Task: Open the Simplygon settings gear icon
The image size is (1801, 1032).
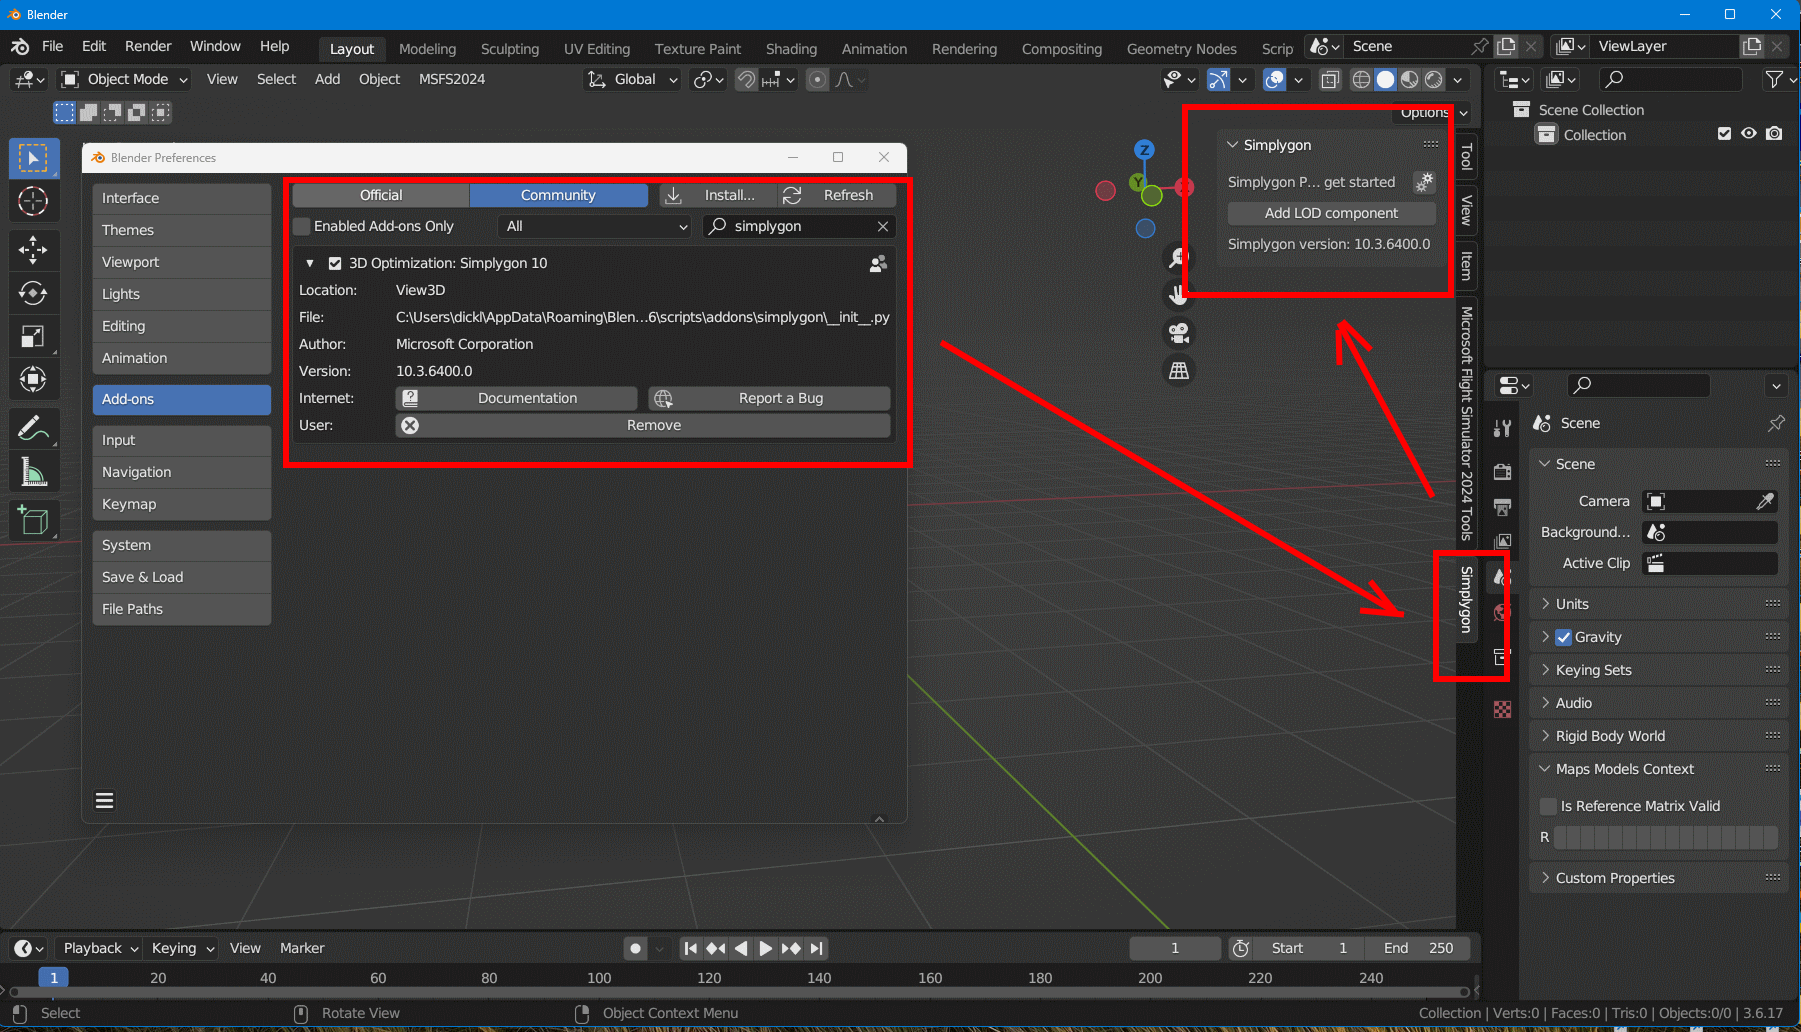Action: coord(1424,182)
